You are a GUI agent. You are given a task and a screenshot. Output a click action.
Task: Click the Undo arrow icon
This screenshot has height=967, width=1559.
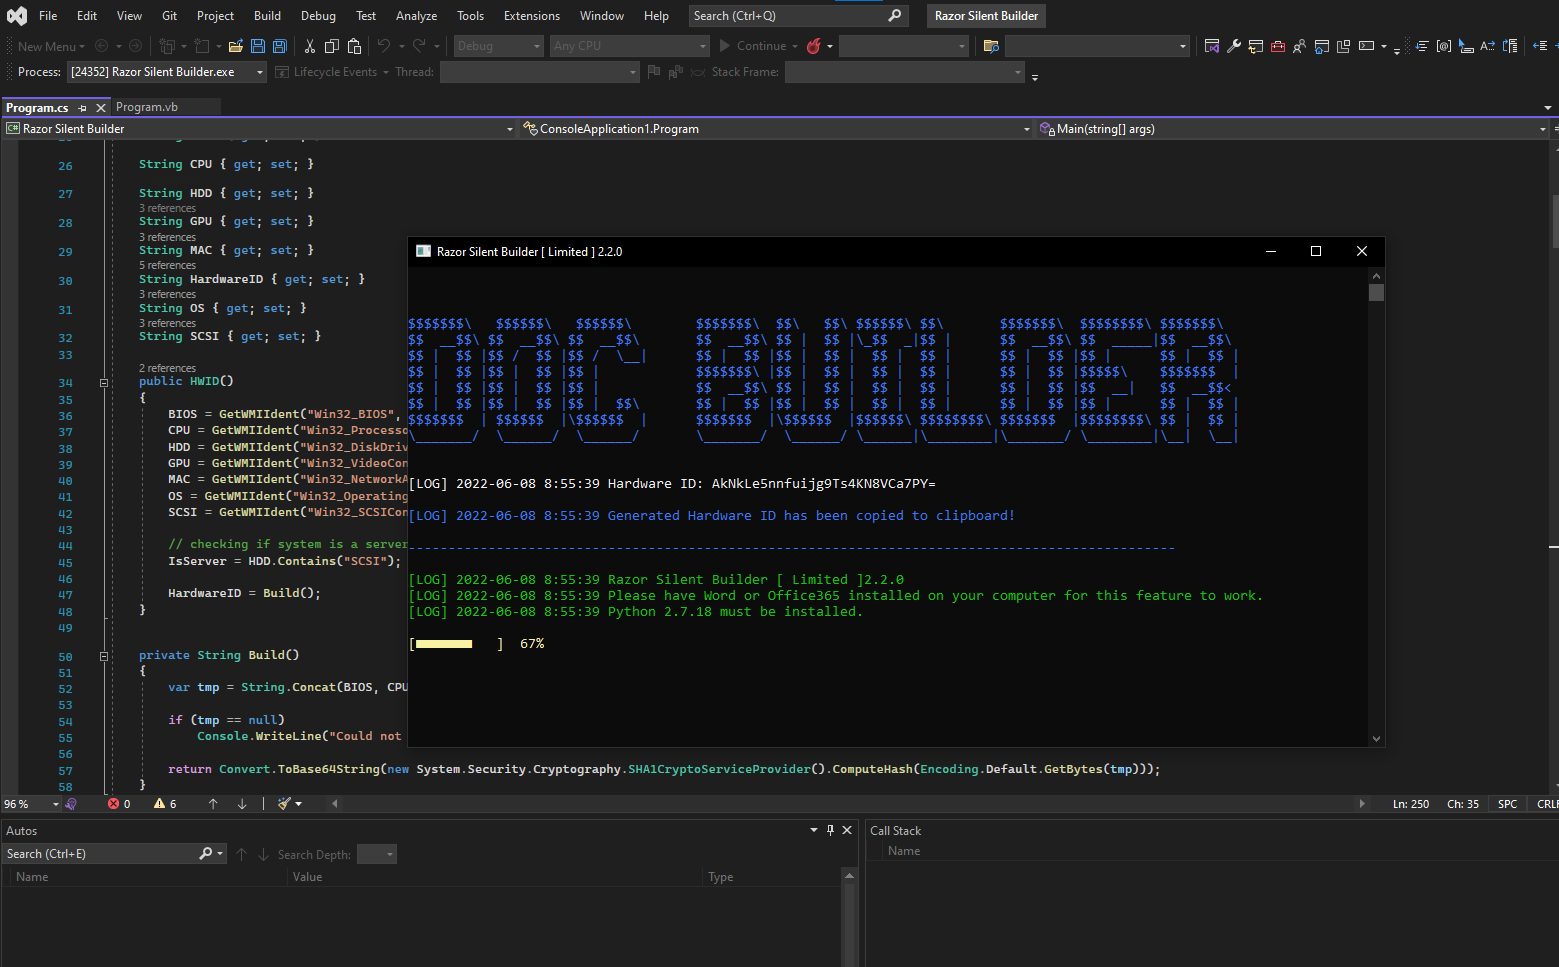coord(384,46)
